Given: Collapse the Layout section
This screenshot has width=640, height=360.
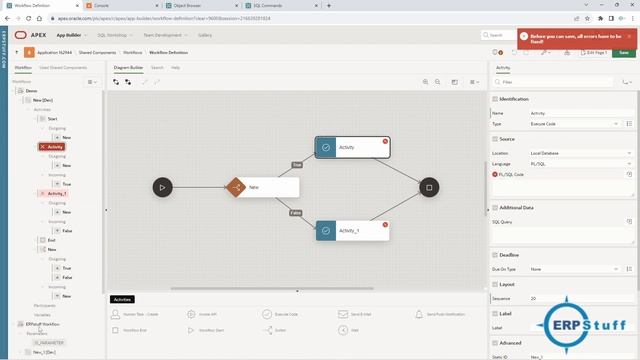Looking at the screenshot, I should pyautogui.click(x=495, y=284).
